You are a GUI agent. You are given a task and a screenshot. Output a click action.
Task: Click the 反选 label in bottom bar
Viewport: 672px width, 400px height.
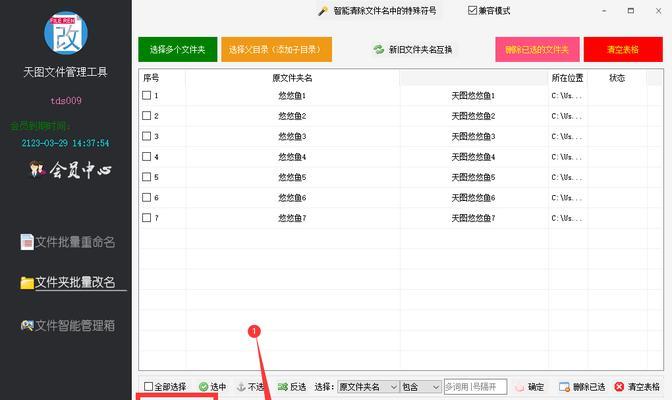coord(298,387)
